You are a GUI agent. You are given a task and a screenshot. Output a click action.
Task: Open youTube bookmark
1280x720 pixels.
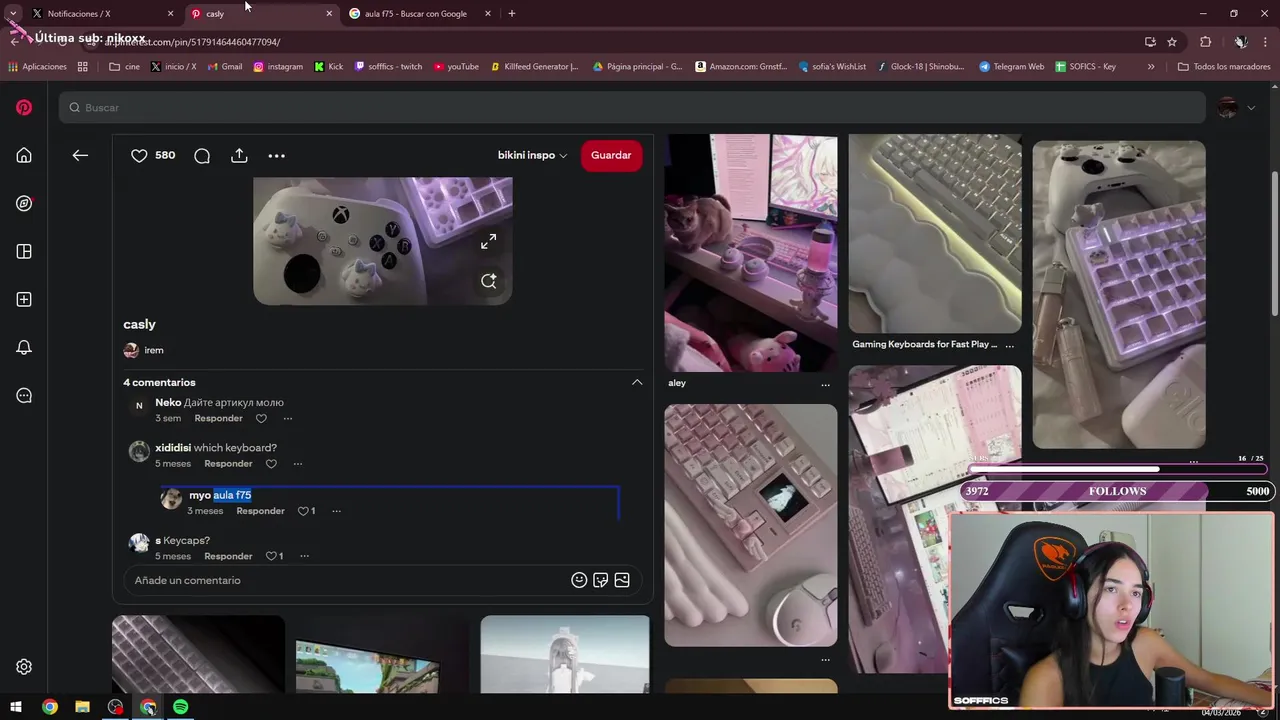click(455, 67)
